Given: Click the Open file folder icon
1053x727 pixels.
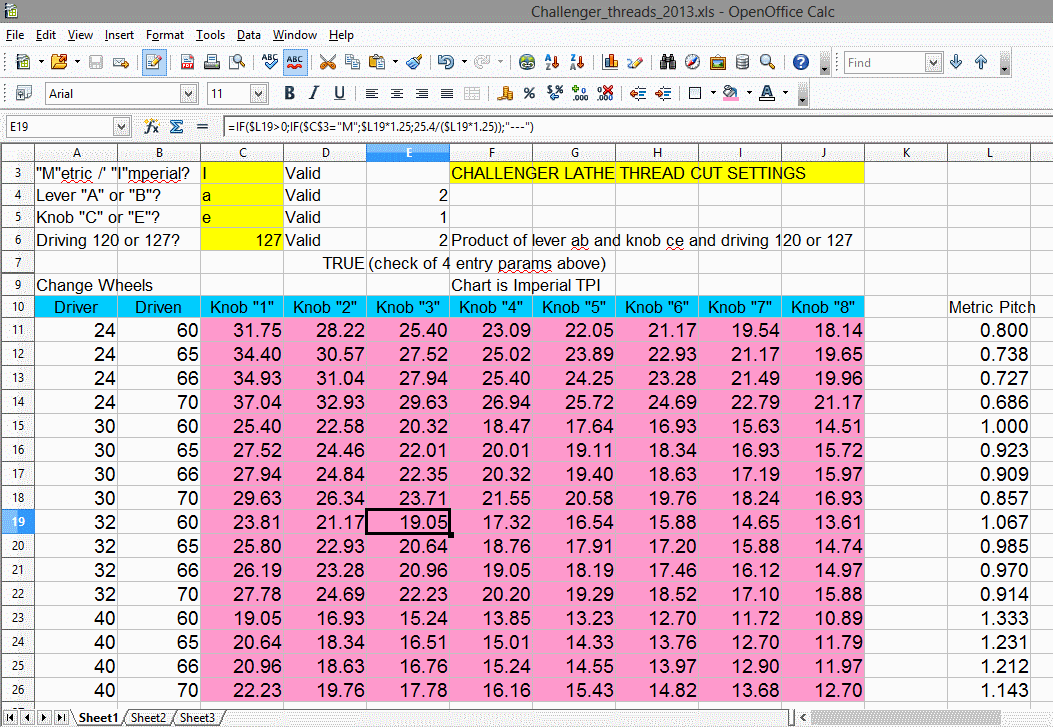Looking at the screenshot, I should coord(59,62).
